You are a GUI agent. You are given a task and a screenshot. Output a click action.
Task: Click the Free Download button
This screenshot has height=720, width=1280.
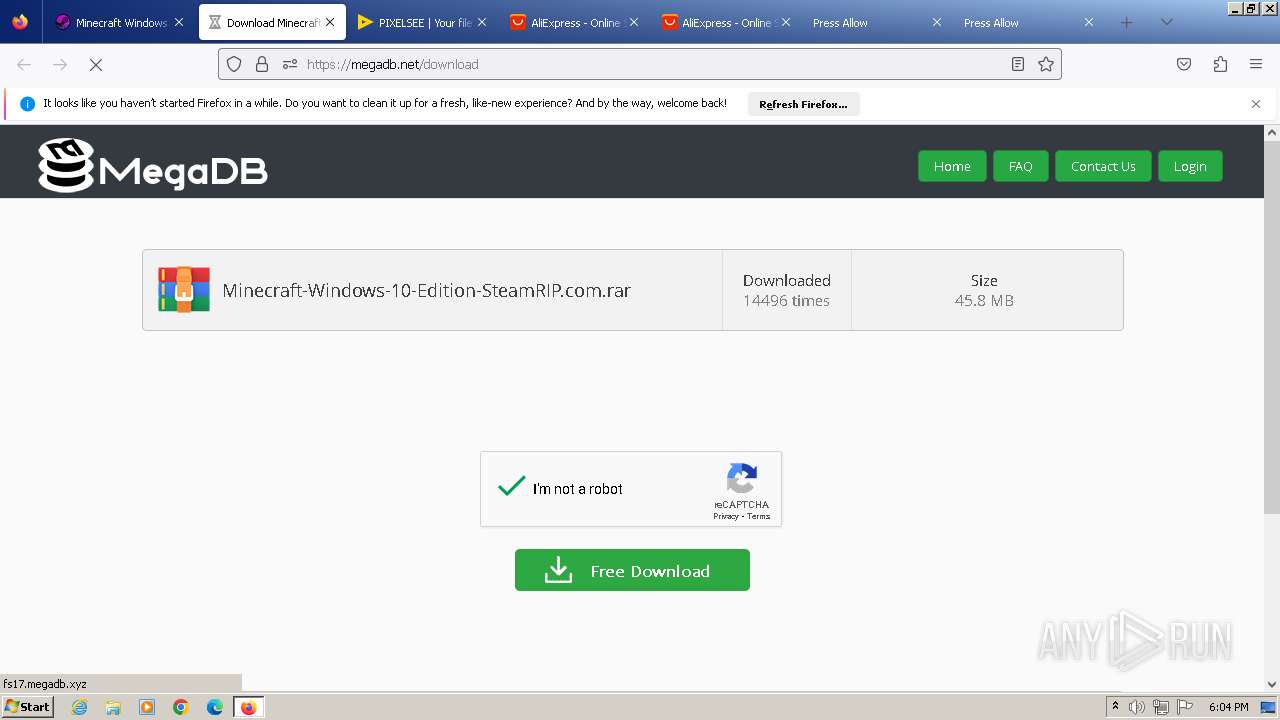632,570
